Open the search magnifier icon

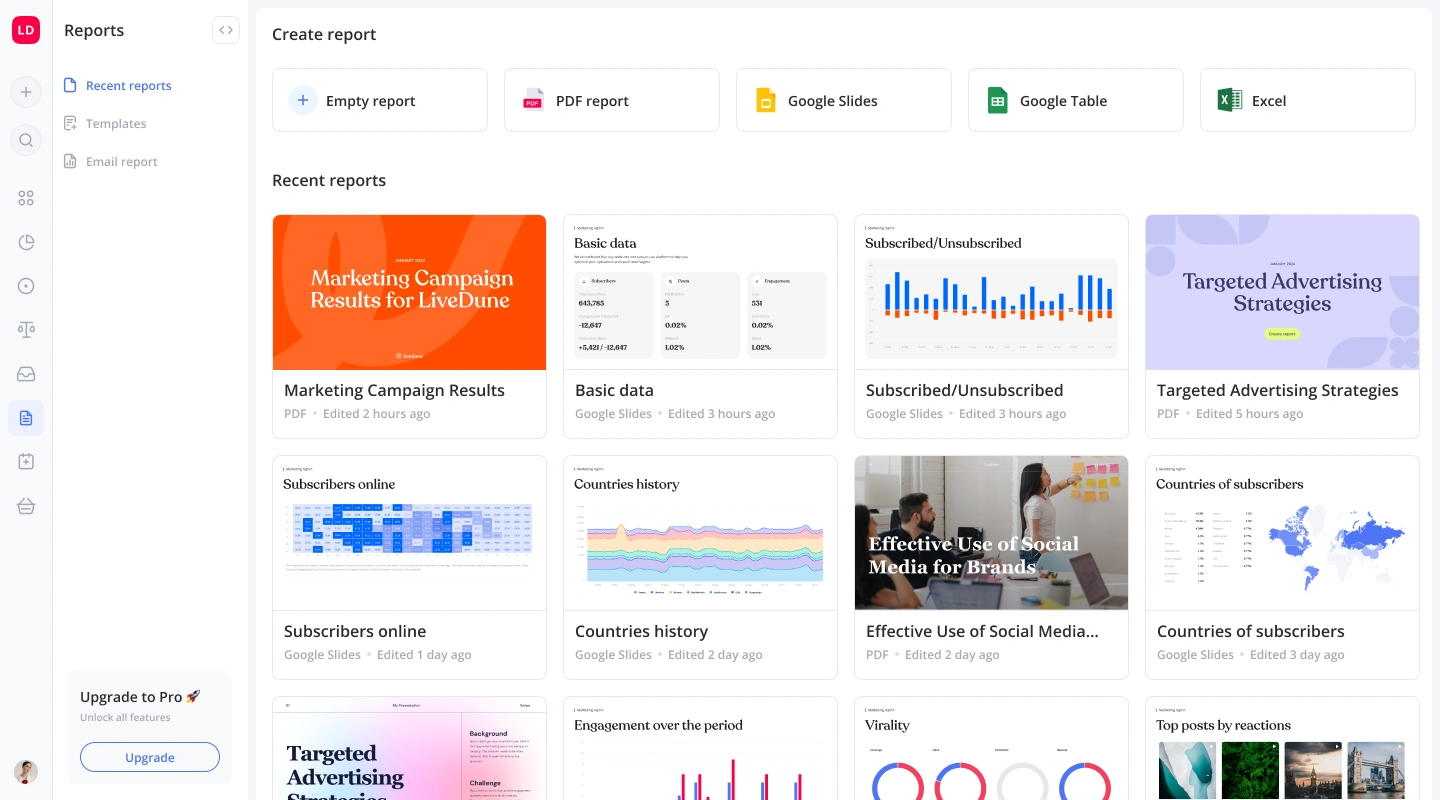(x=26, y=140)
